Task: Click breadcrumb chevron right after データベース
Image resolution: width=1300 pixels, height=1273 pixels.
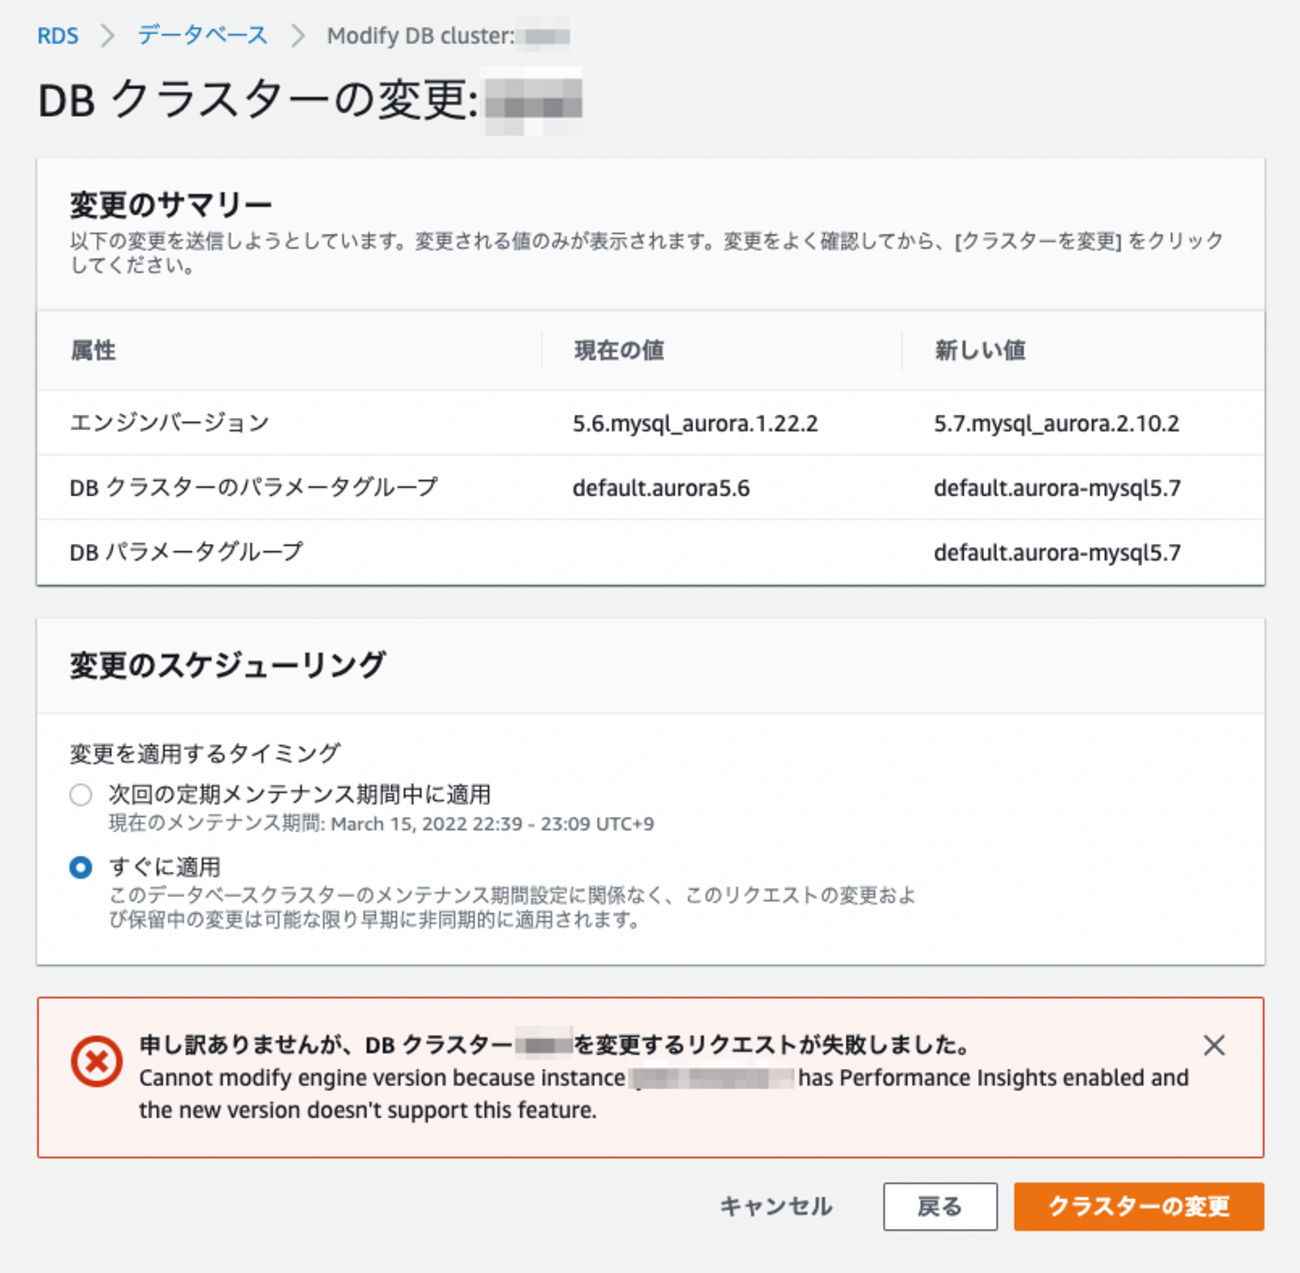Action: pos(297,36)
